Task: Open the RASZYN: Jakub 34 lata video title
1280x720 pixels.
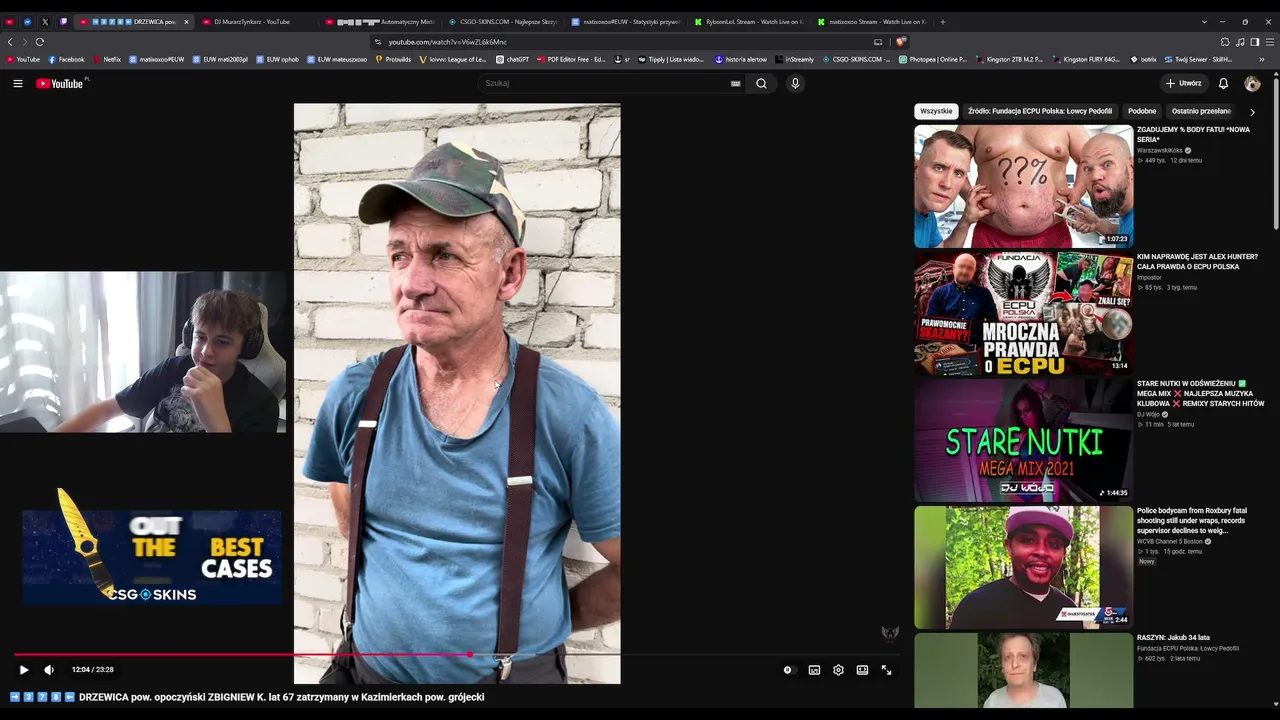Action: (1173, 637)
